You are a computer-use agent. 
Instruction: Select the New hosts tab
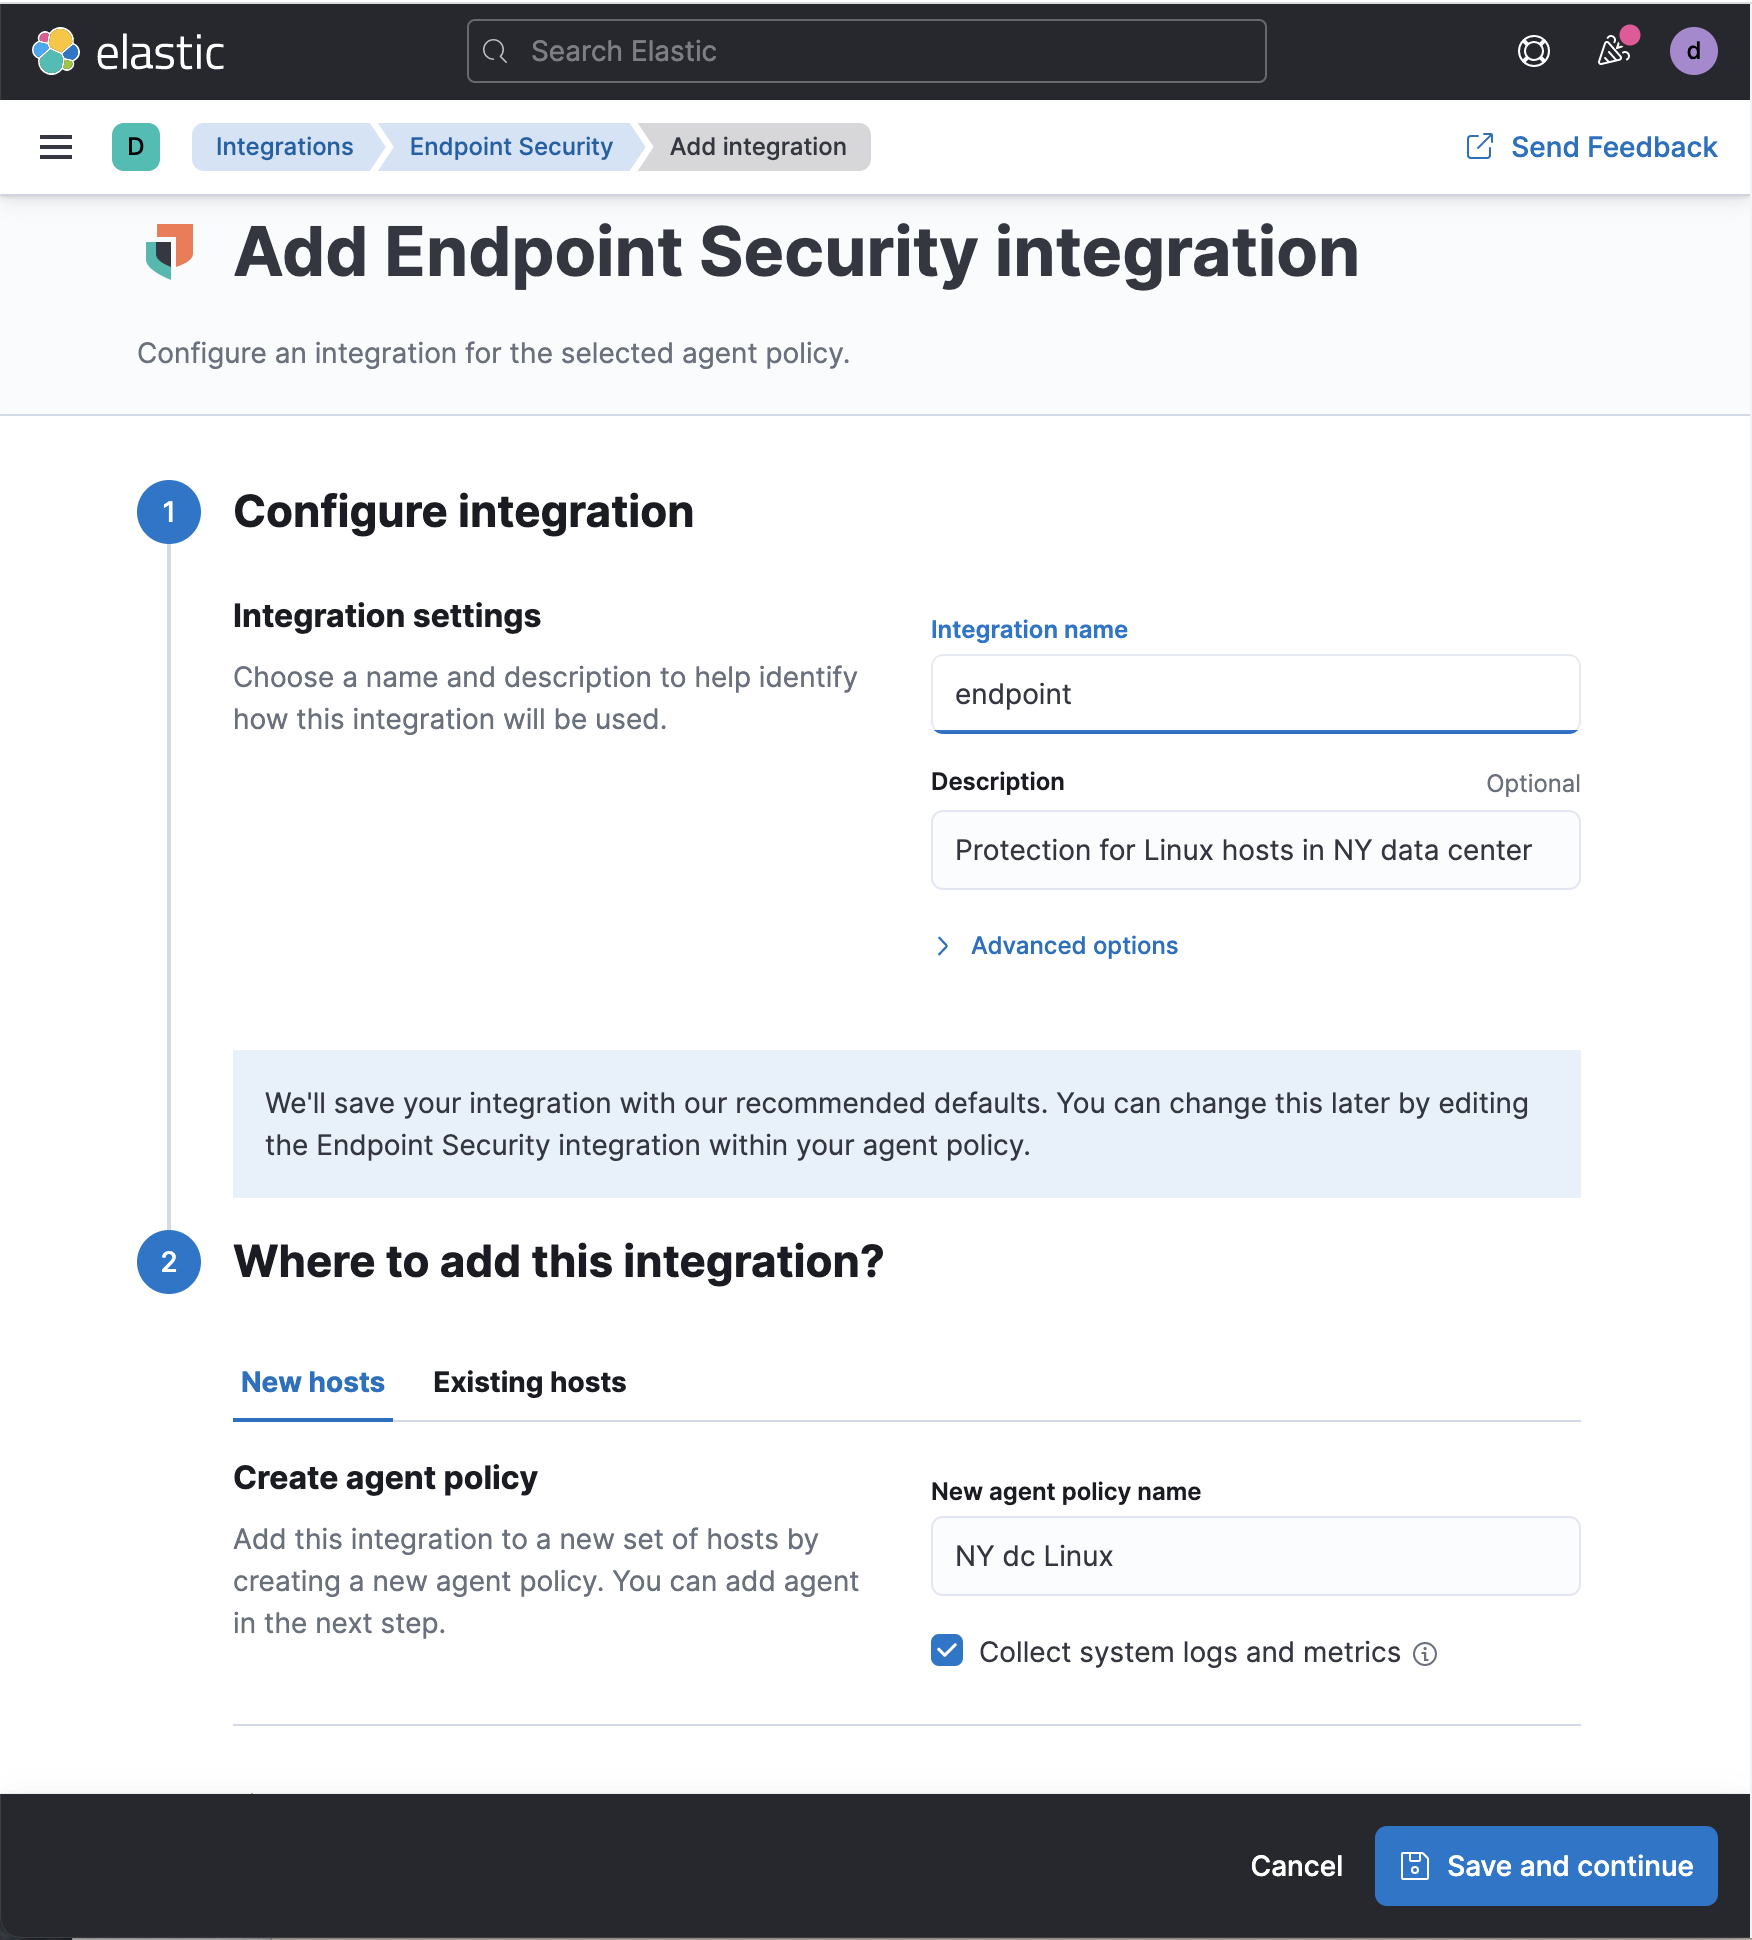tap(312, 1382)
